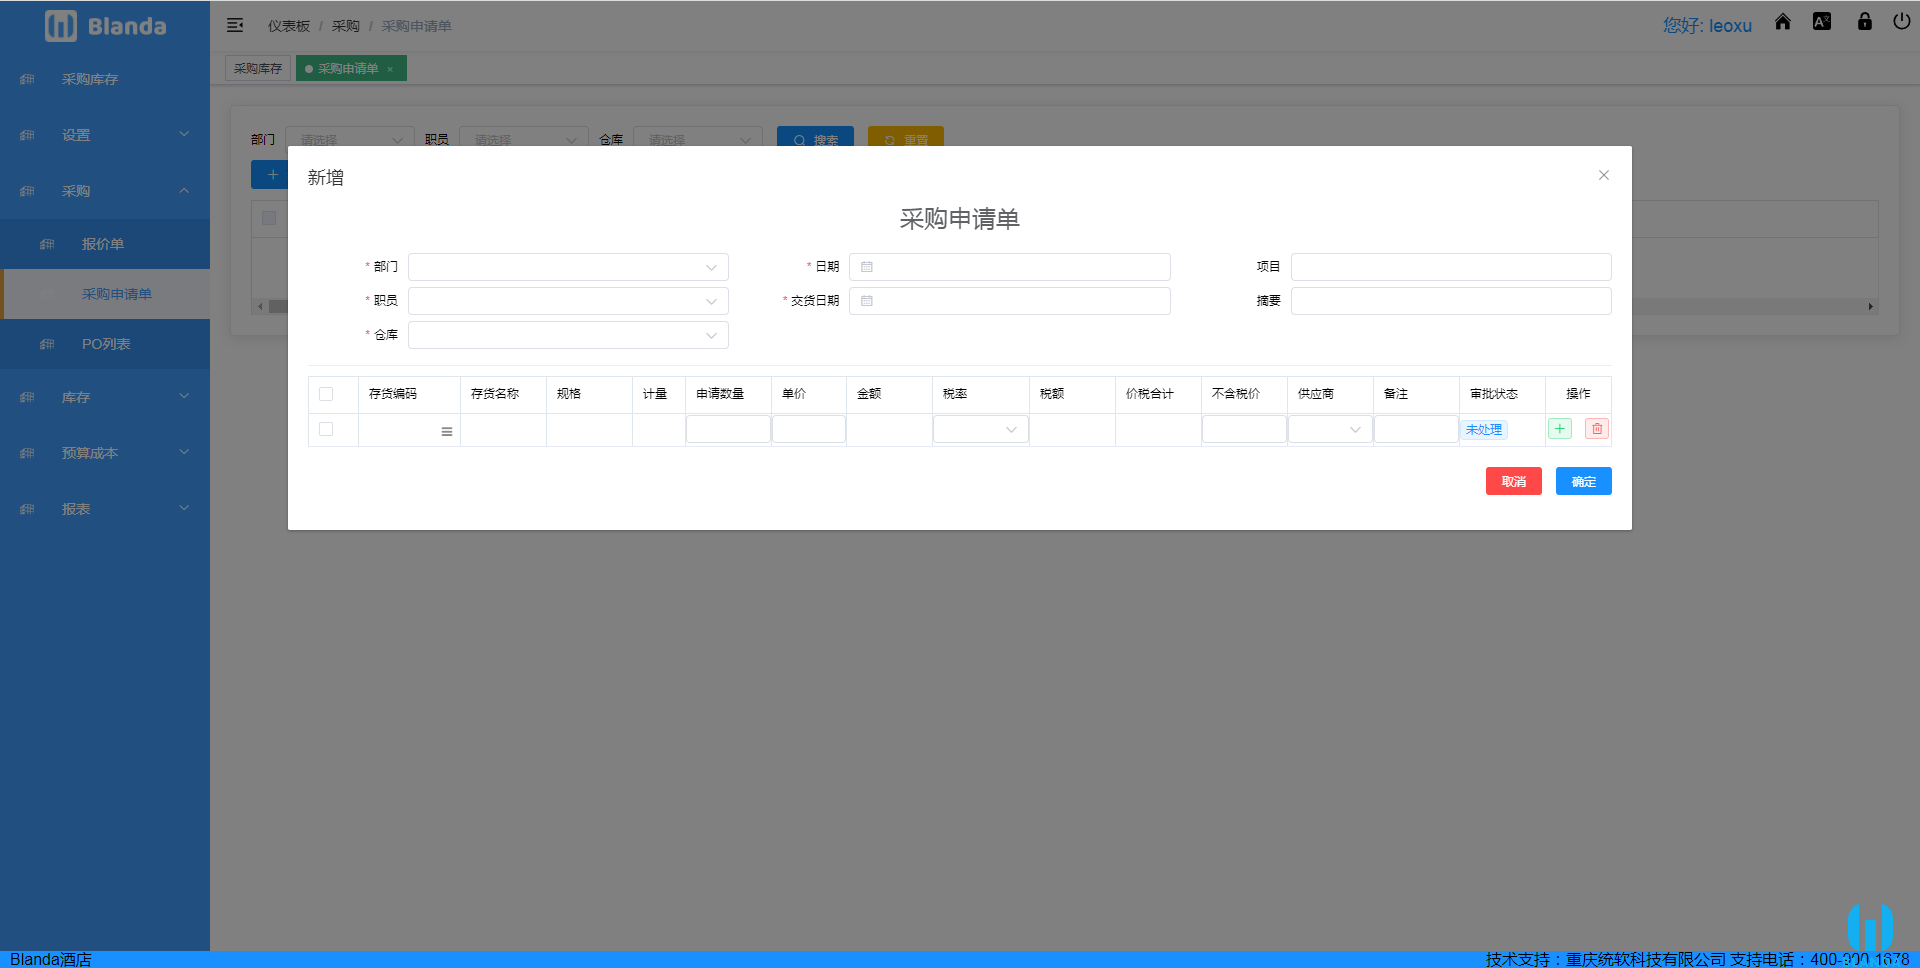Open the 部门 dropdown in the form
The height and width of the screenshot is (968, 1920).
[x=568, y=267]
